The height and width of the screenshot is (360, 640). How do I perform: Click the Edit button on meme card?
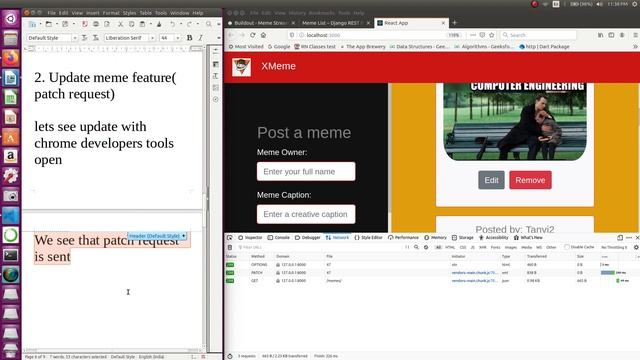point(491,180)
